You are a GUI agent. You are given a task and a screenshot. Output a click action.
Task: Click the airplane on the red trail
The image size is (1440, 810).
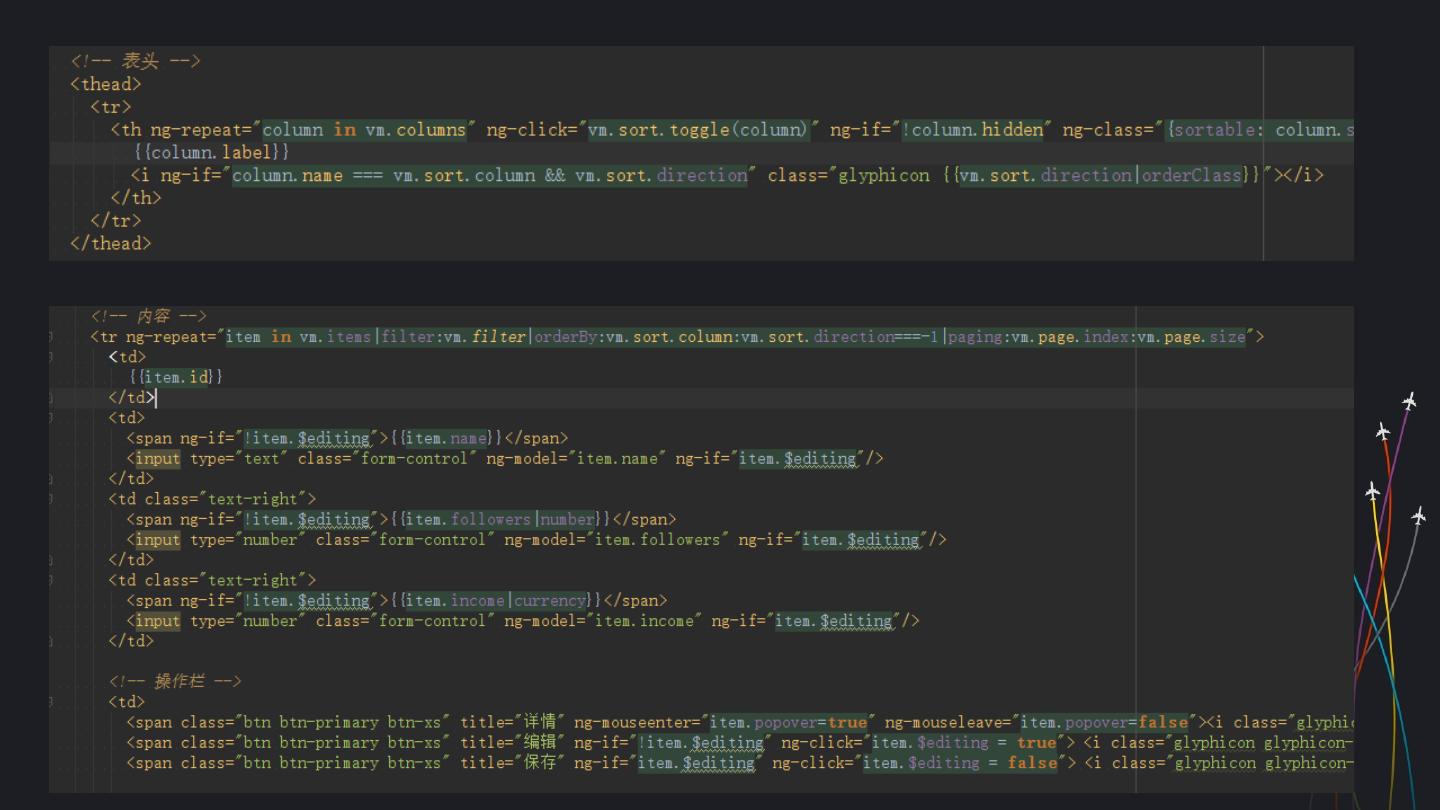pyautogui.click(x=1382, y=431)
